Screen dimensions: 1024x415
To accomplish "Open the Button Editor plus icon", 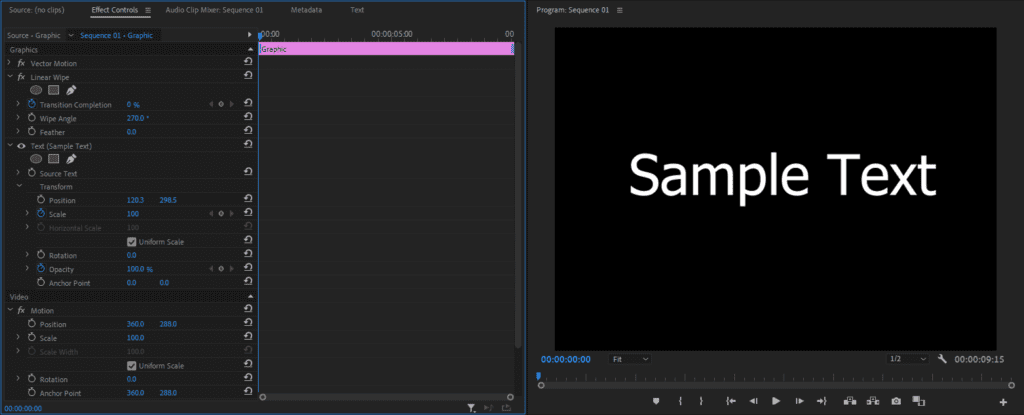I will (x=1003, y=402).
